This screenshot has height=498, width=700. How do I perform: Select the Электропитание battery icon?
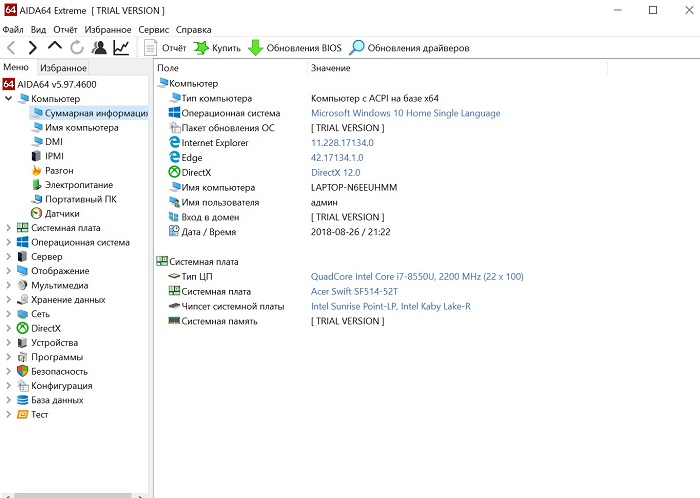point(37,184)
